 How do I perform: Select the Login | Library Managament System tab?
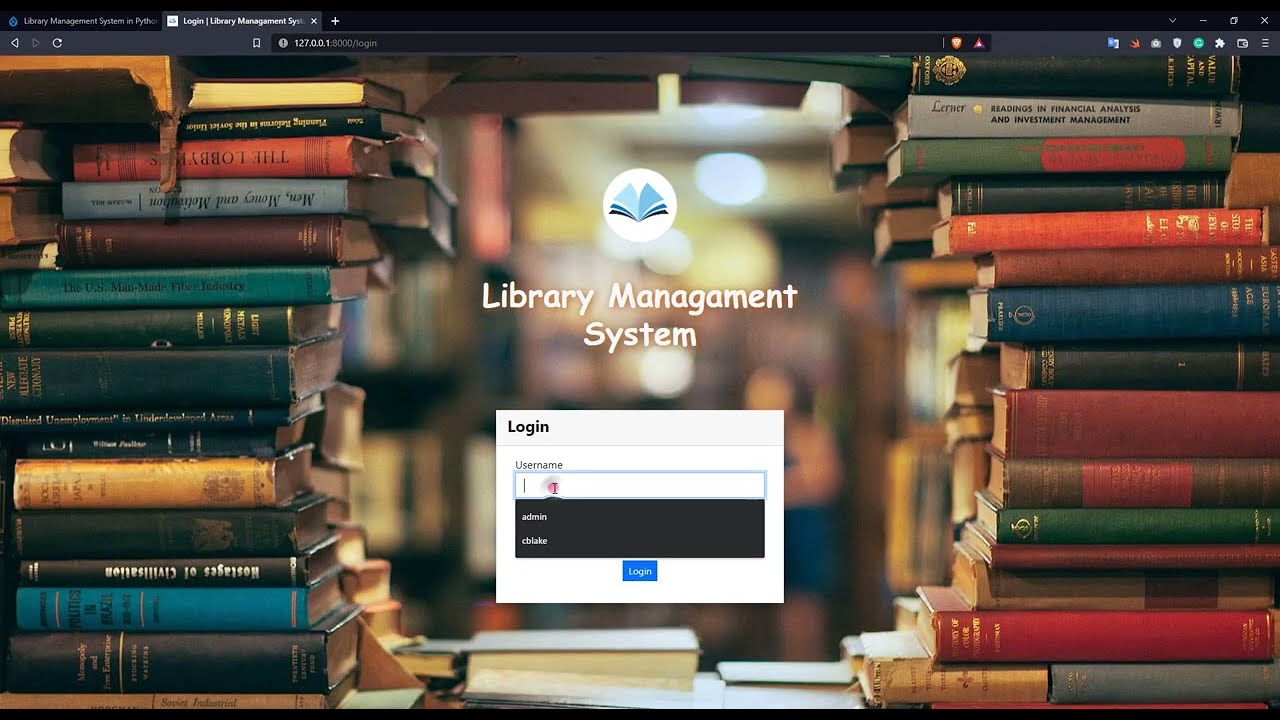coord(242,21)
